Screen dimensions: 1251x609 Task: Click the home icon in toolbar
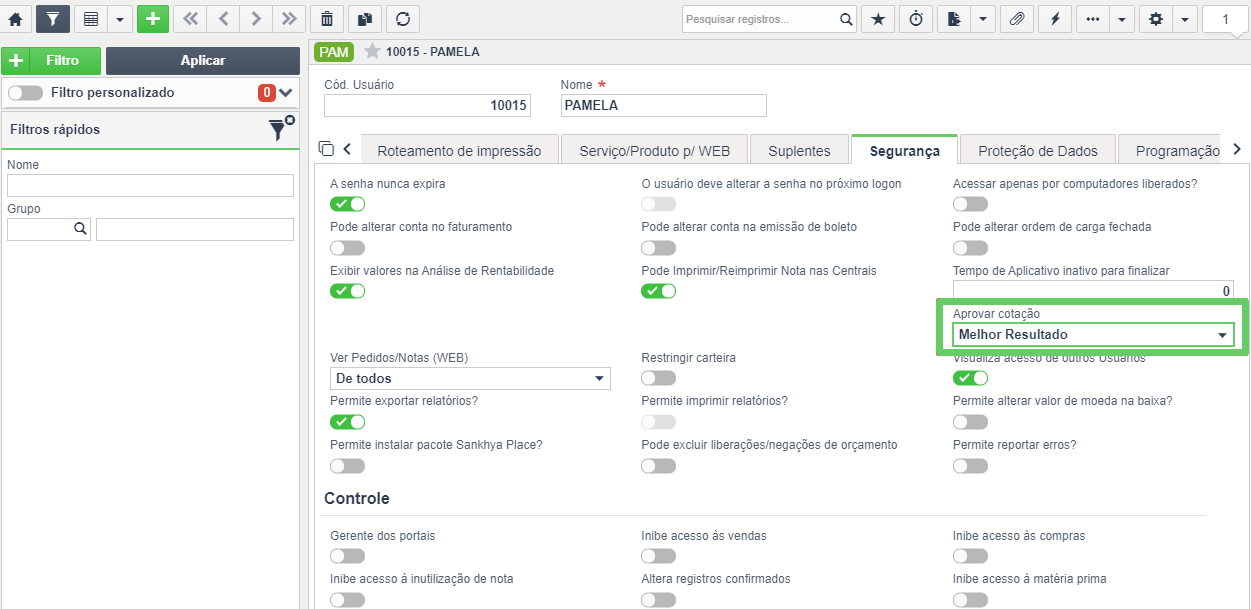pyautogui.click(x=15, y=18)
